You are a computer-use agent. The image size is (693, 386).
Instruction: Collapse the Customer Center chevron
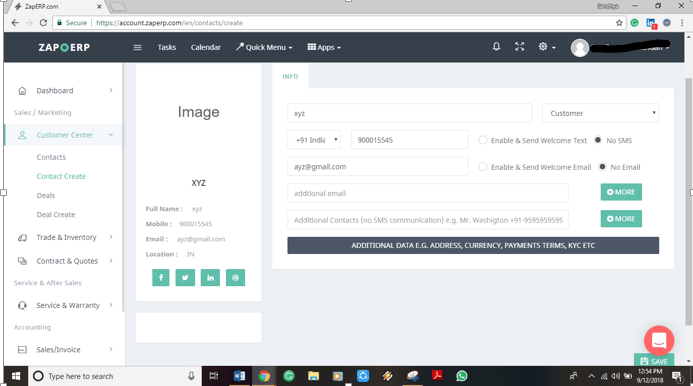(x=111, y=135)
